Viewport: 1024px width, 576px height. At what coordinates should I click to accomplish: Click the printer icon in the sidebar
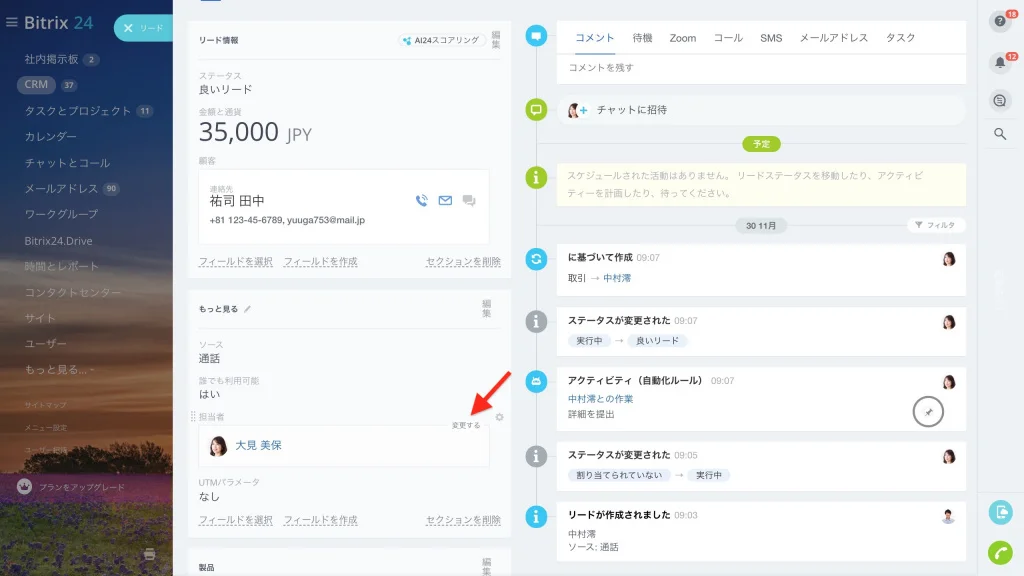coord(150,554)
